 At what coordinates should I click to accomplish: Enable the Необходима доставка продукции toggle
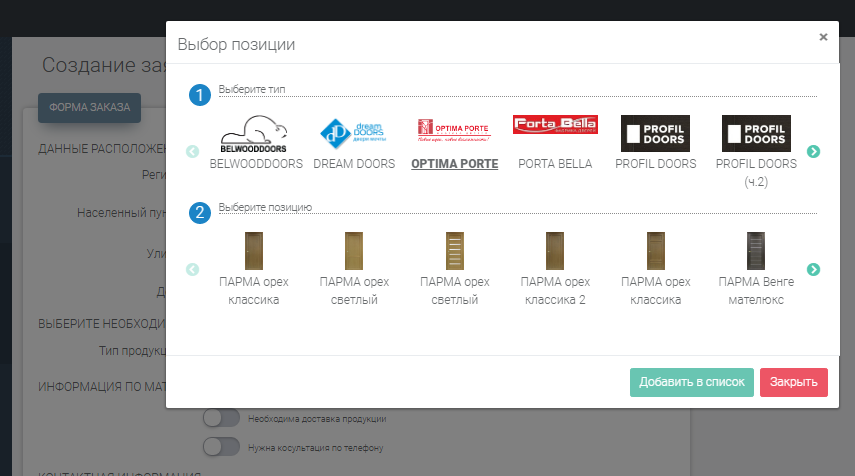click(x=221, y=418)
